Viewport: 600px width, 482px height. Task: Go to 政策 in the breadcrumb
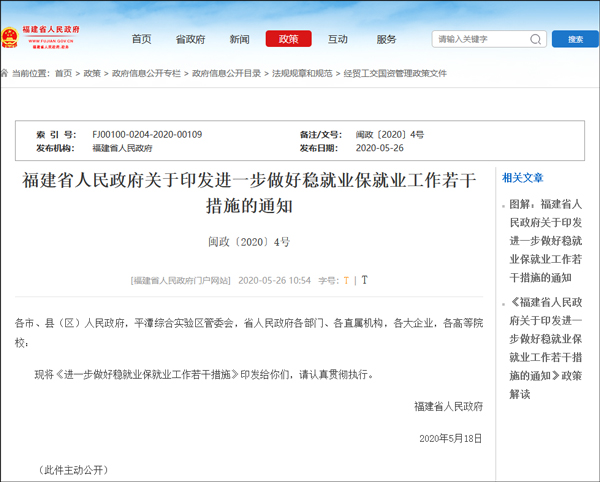pyautogui.click(x=92, y=73)
